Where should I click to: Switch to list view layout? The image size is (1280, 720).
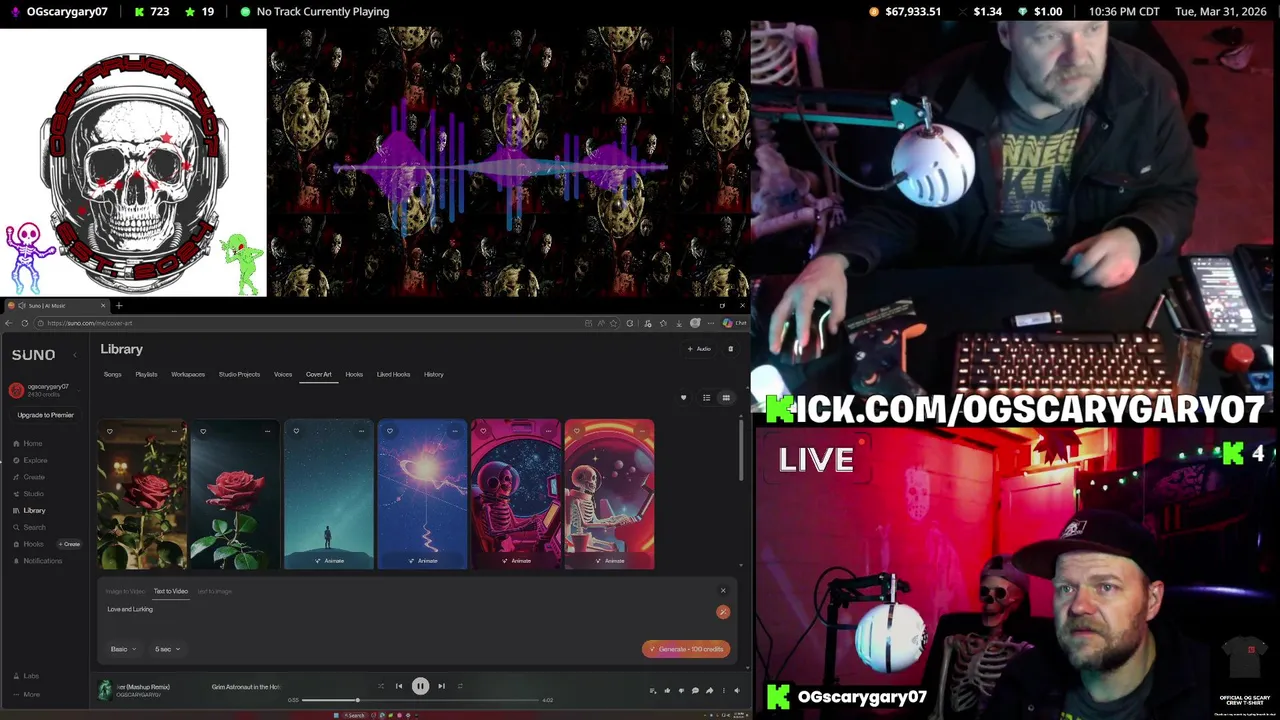tap(706, 398)
